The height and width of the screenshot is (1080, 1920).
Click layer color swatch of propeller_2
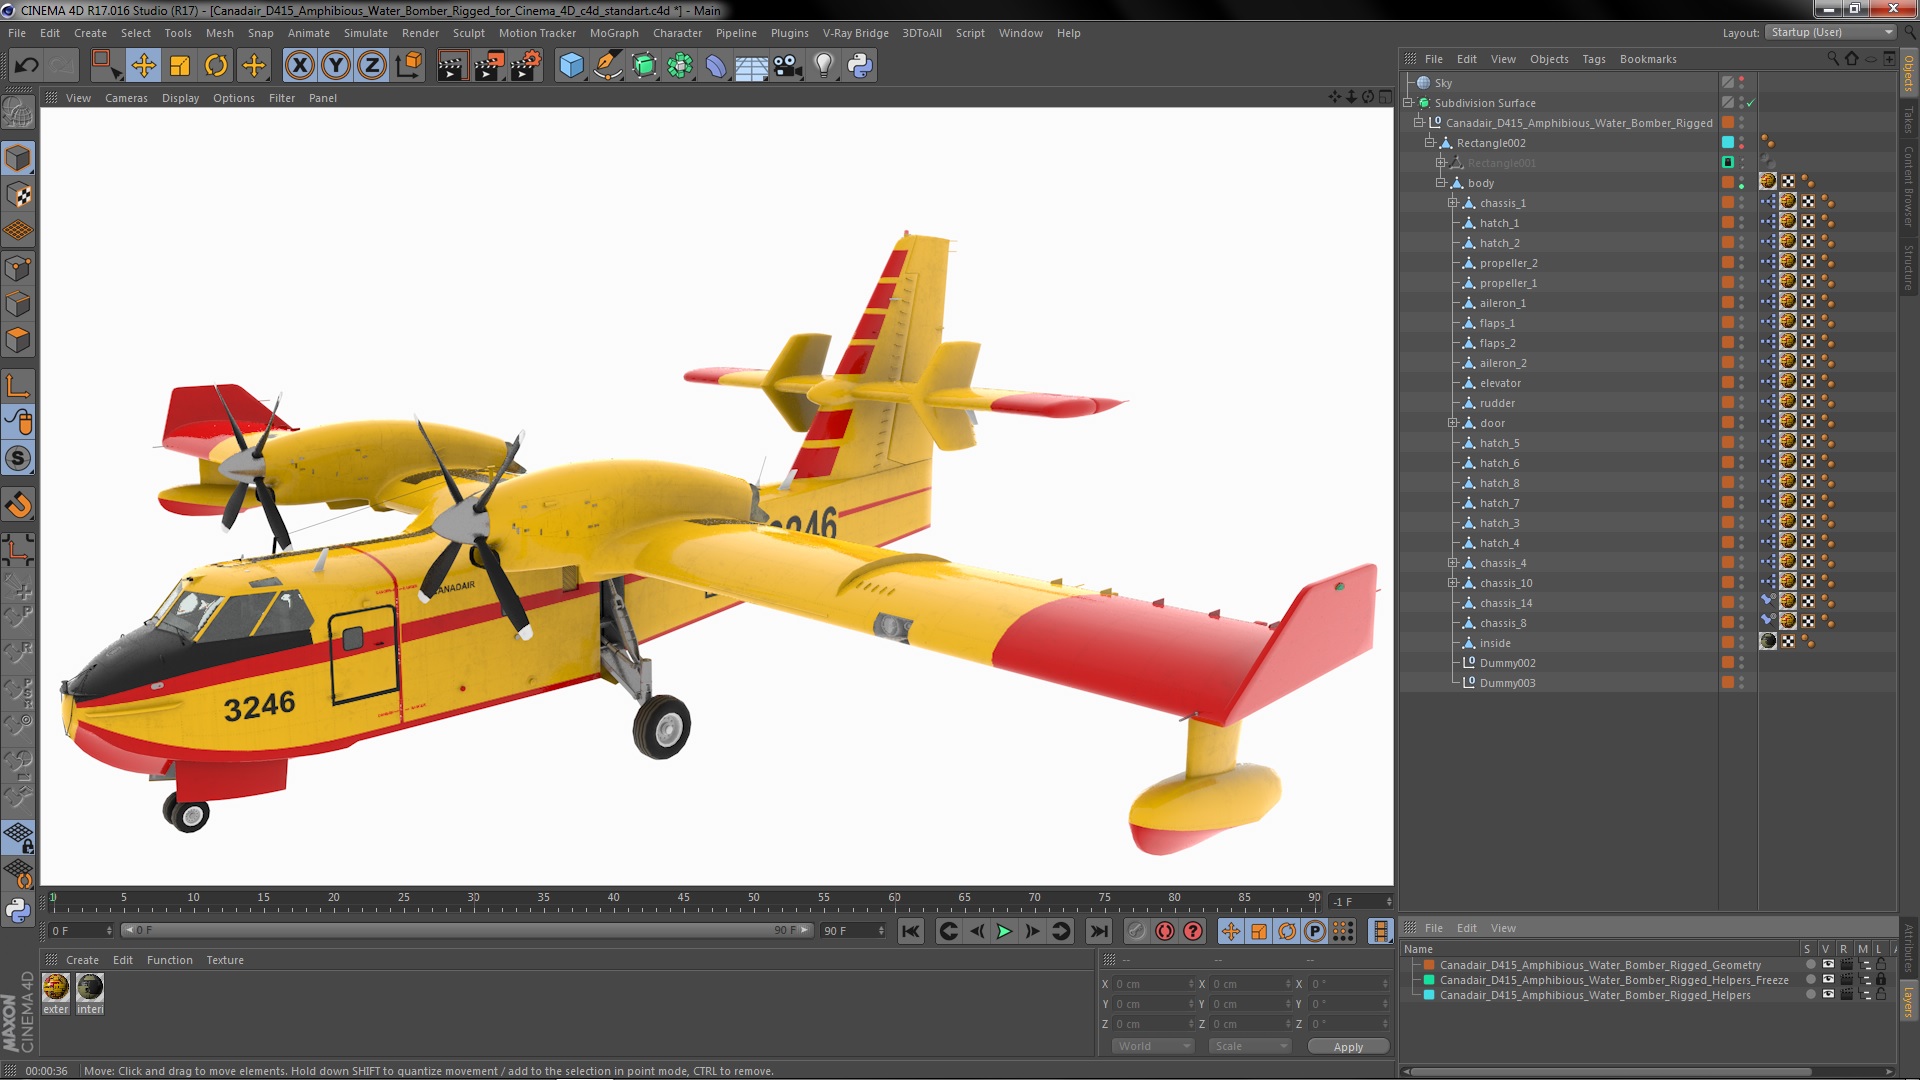1727,263
